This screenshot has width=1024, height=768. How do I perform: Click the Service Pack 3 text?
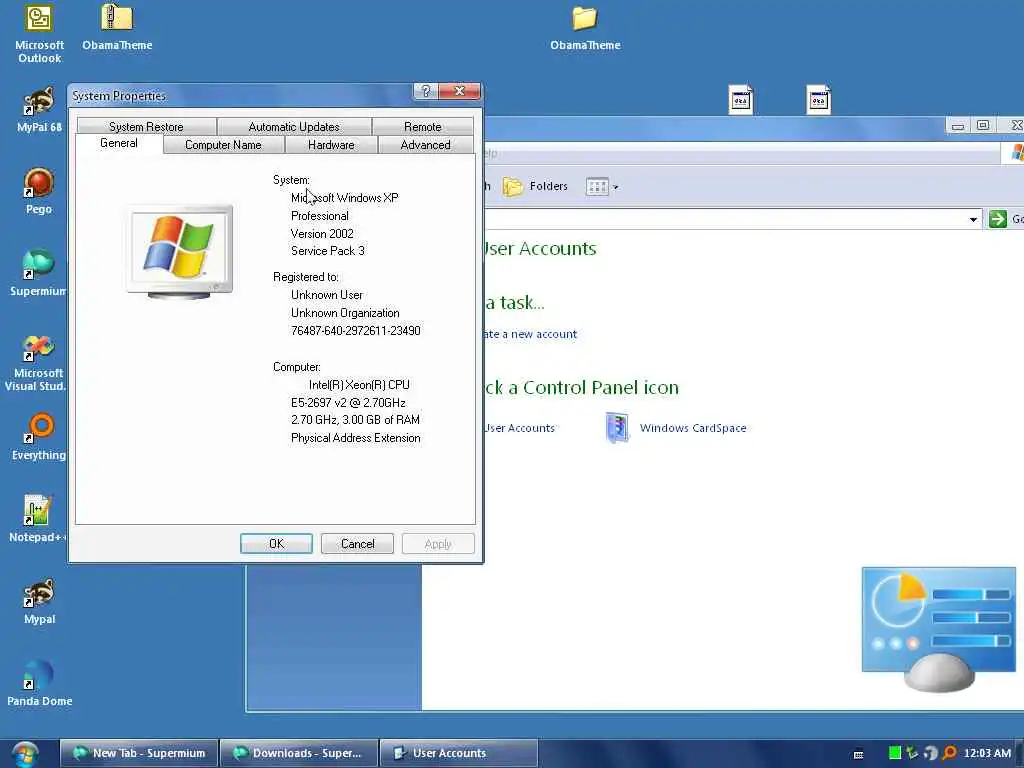[328, 251]
